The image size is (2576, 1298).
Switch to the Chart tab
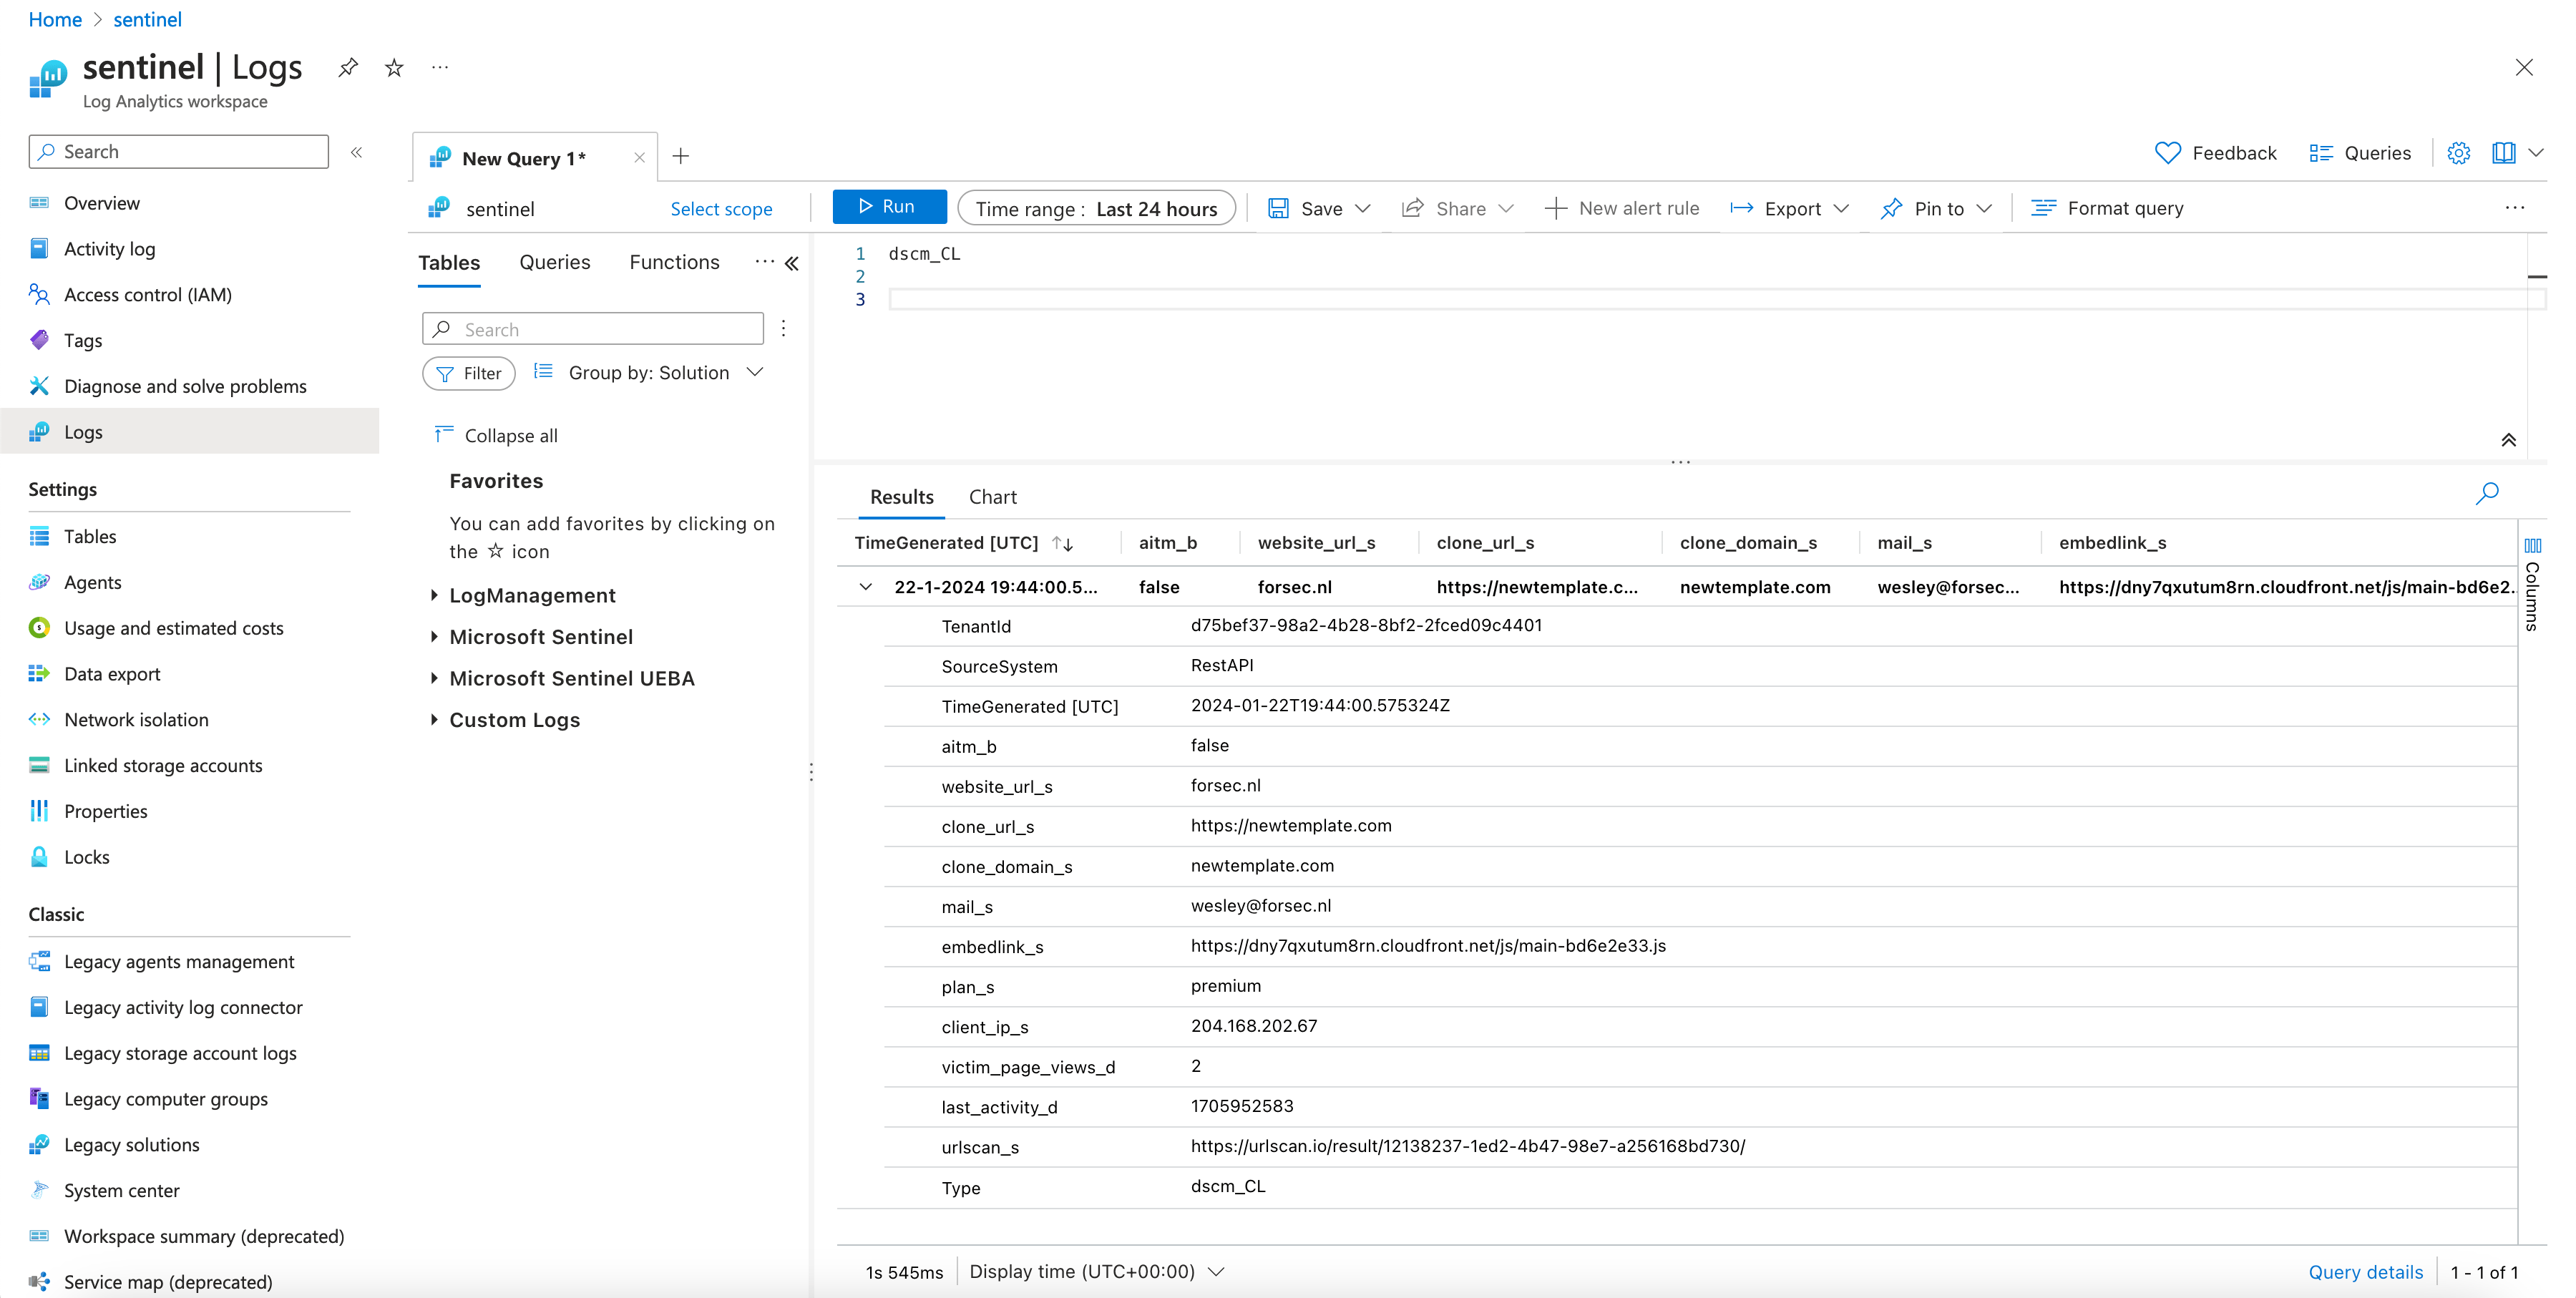coord(992,497)
